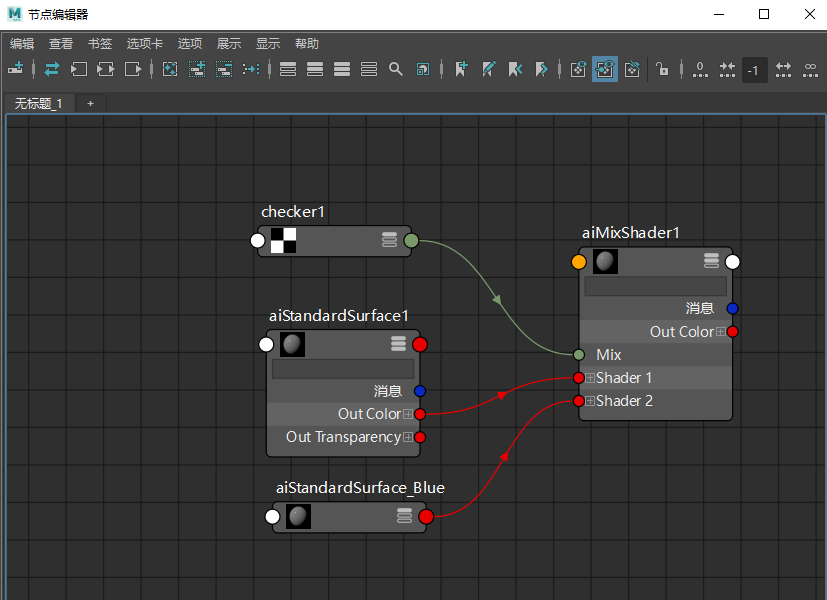Expand the Shader 2 plus box
The width and height of the screenshot is (827, 600).
point(590,401)
